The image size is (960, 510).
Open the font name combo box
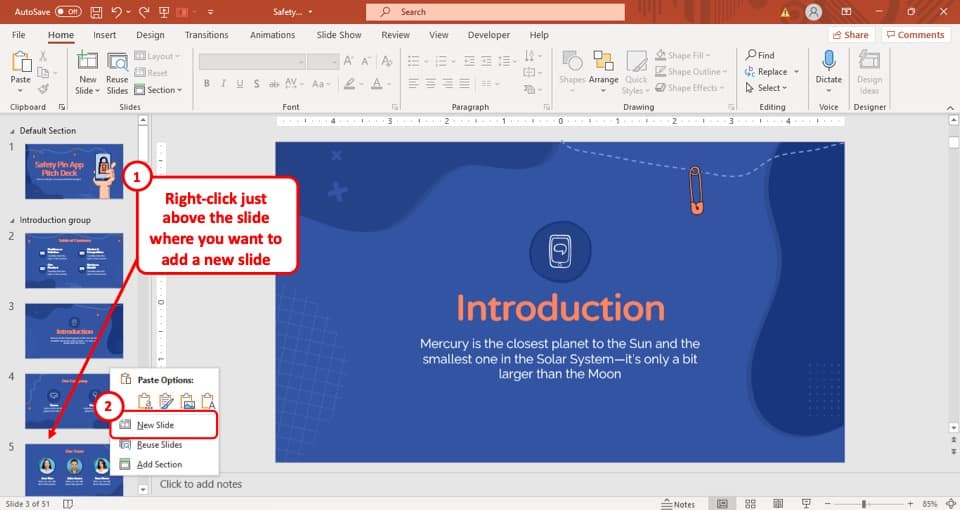pos(252,61)
